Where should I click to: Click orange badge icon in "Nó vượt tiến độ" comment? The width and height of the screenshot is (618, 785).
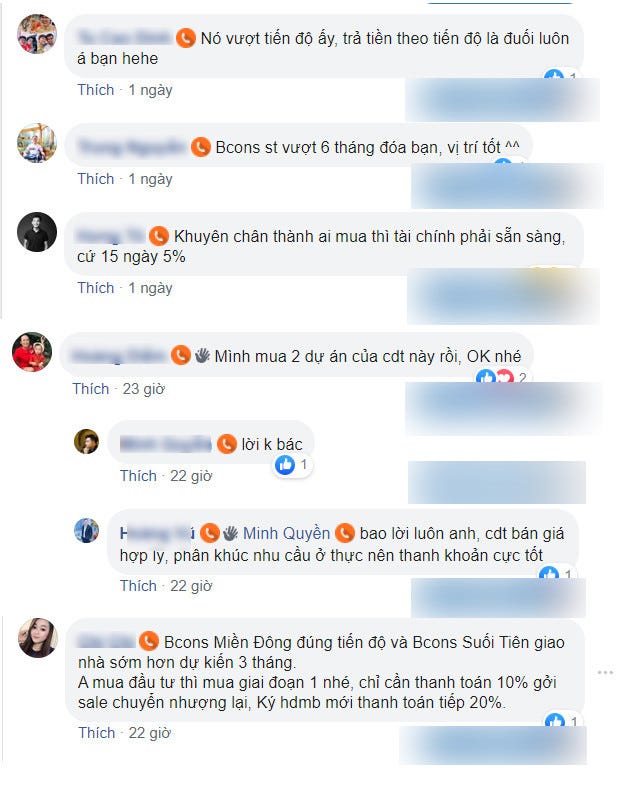(x=186, y=38)
